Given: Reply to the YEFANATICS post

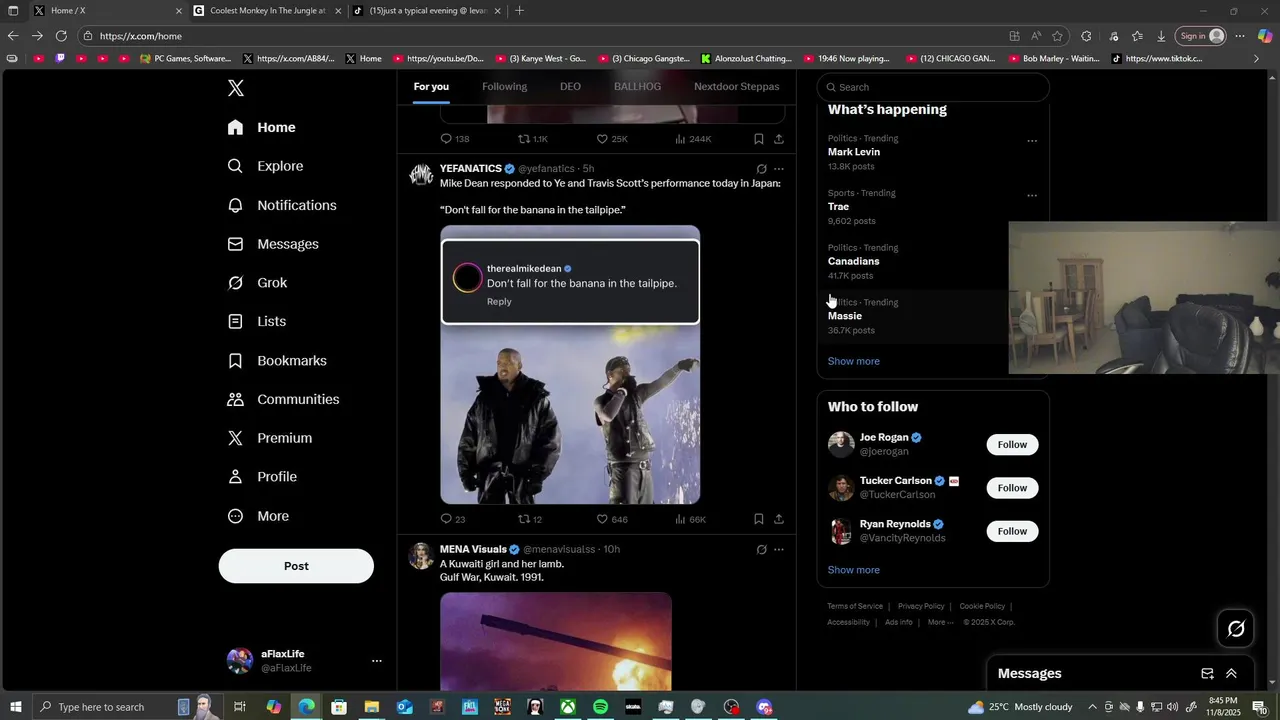Looking at the screenshot, I should (x=453, y=519).
